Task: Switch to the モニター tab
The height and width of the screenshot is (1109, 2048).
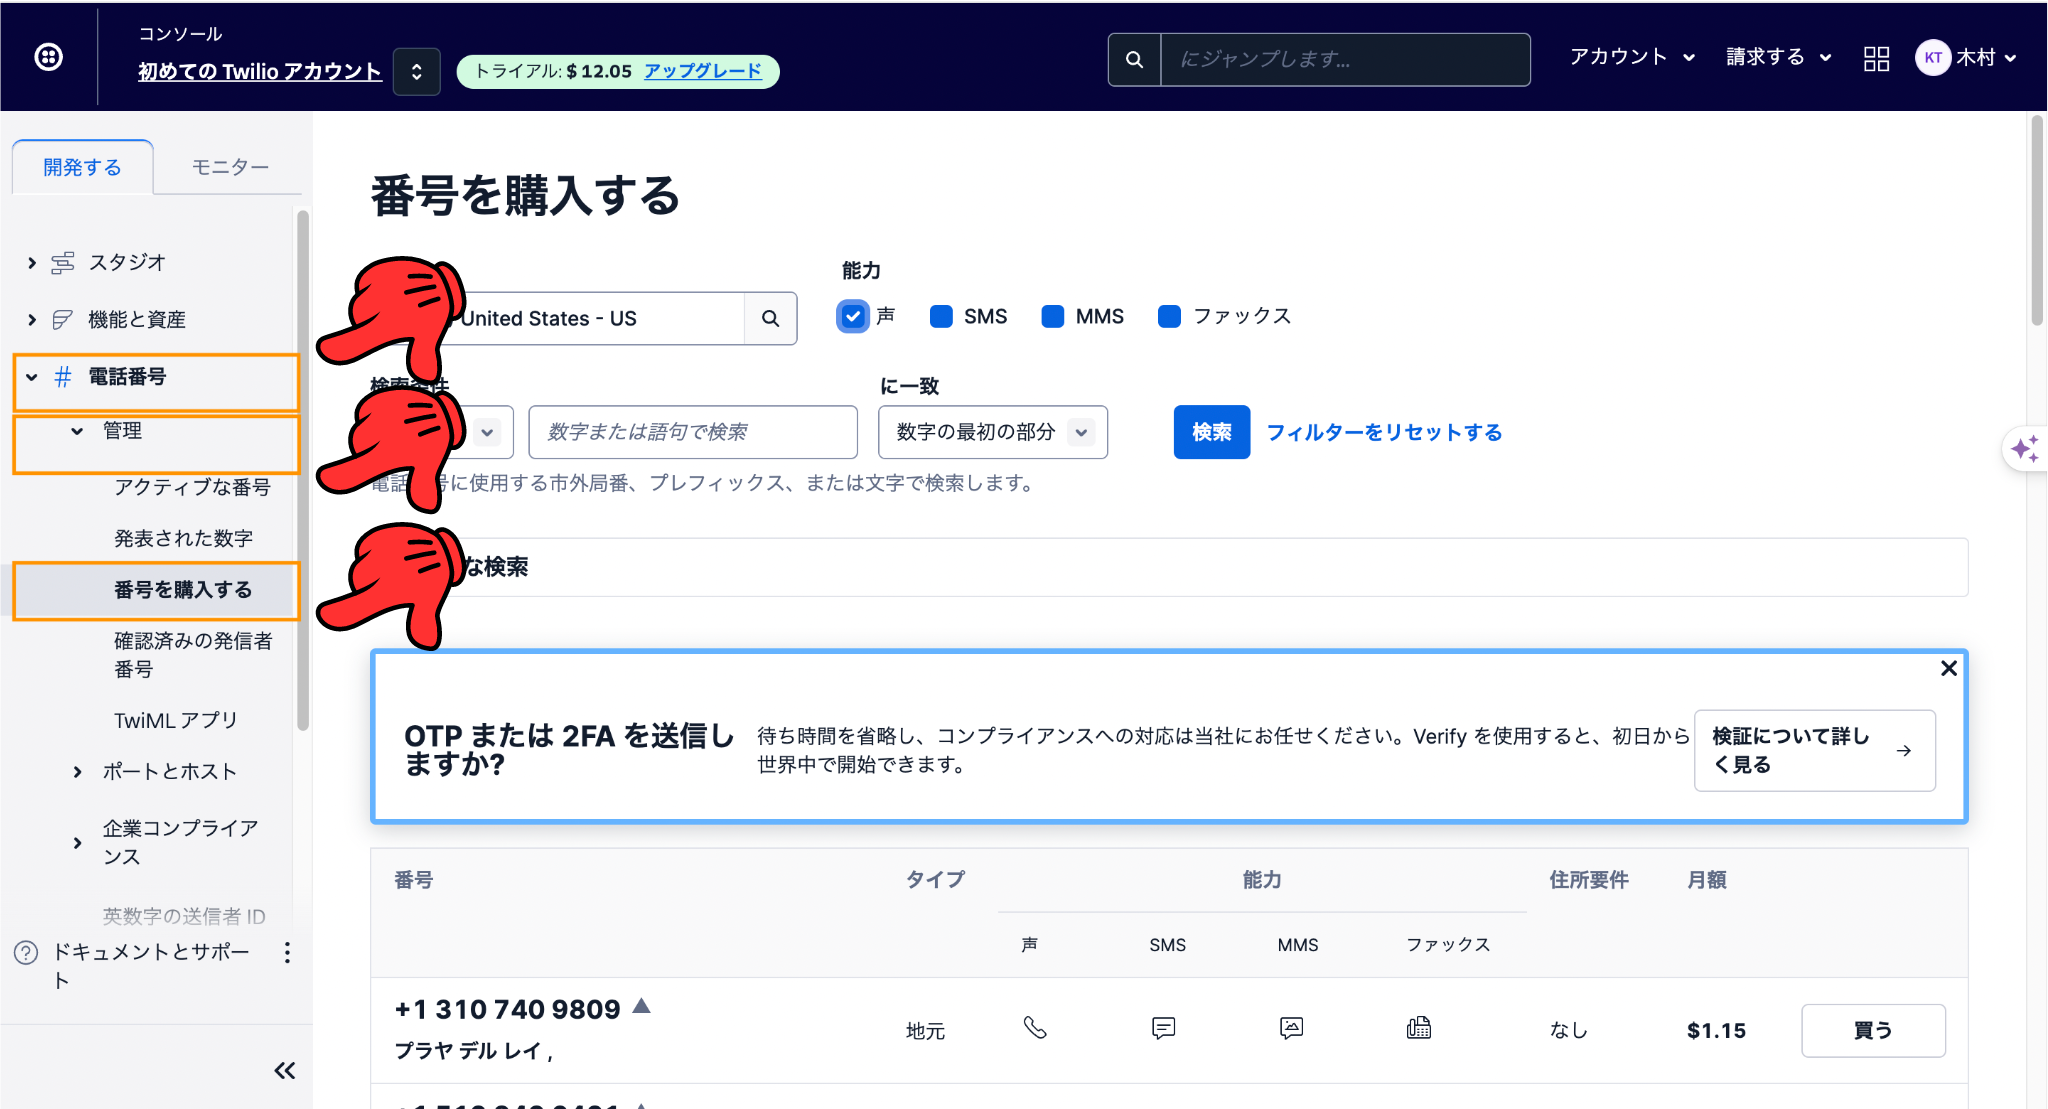Action: 230,167
